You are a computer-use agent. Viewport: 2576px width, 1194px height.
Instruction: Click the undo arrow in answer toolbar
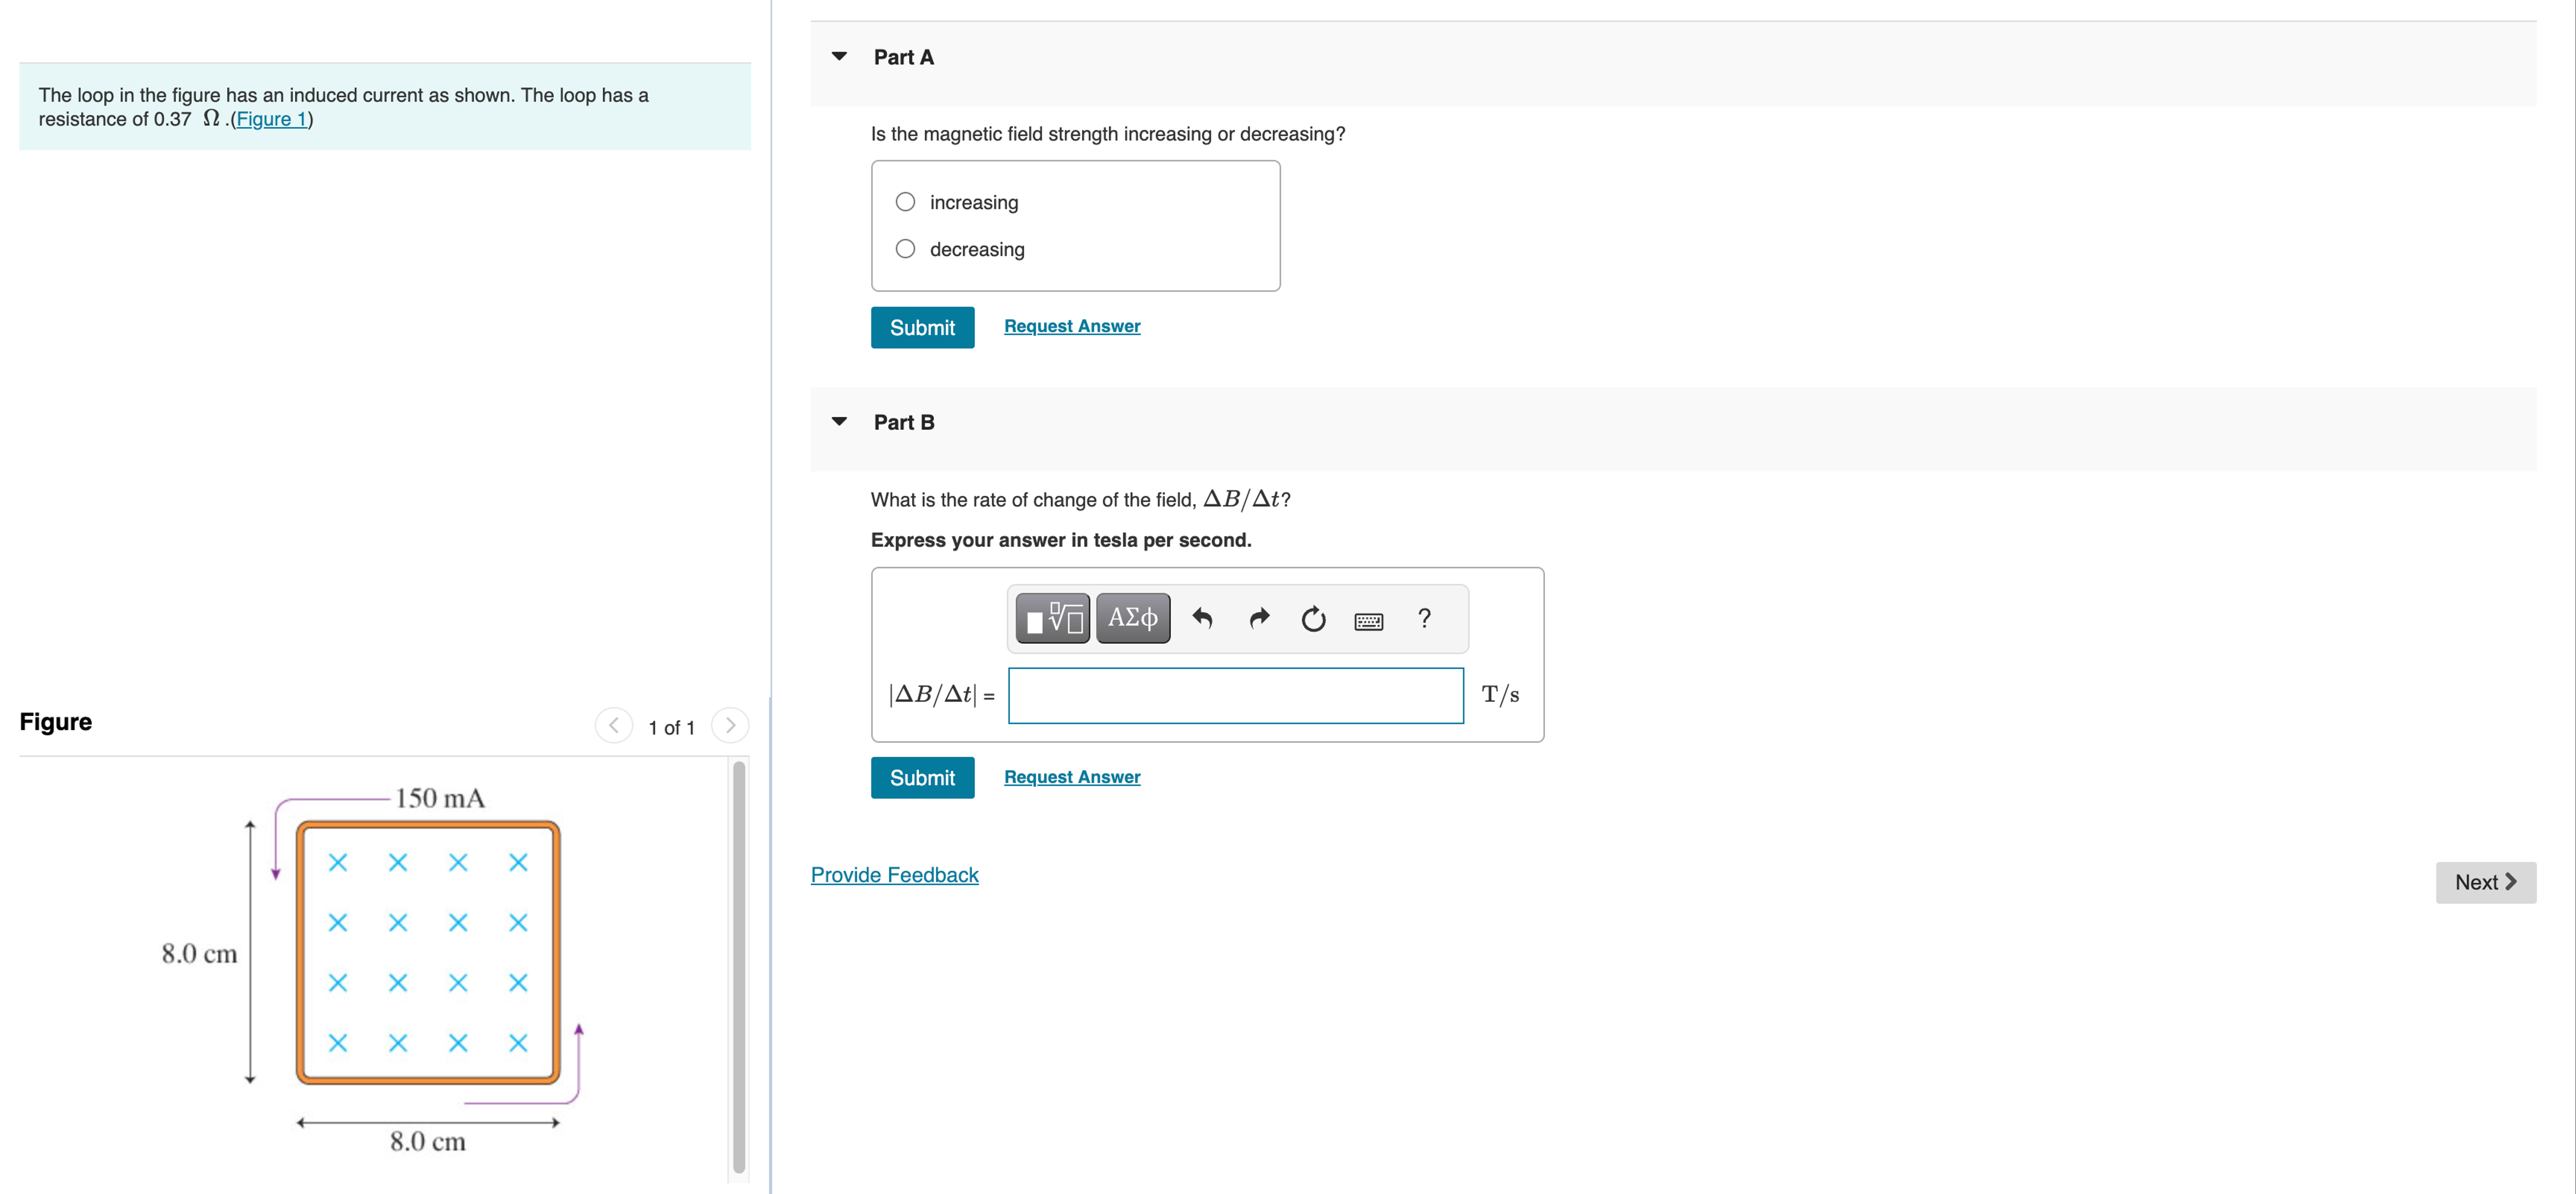pyautogui.click(x=1202, y=619)
